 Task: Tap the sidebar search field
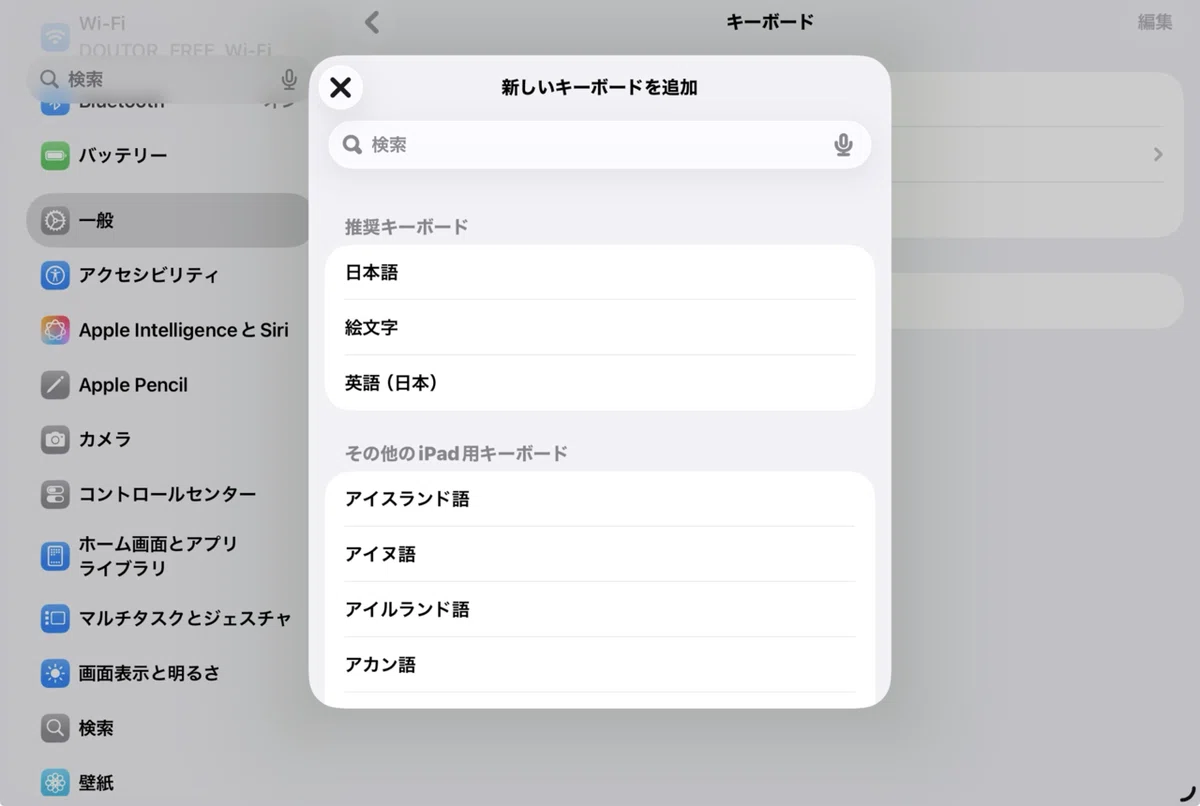coord(170,79)
